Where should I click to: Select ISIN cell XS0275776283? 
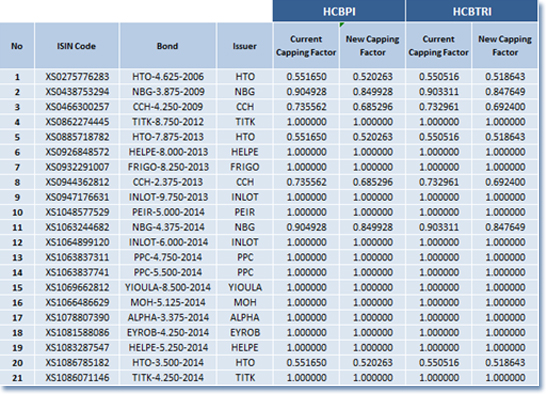point(77,77)
